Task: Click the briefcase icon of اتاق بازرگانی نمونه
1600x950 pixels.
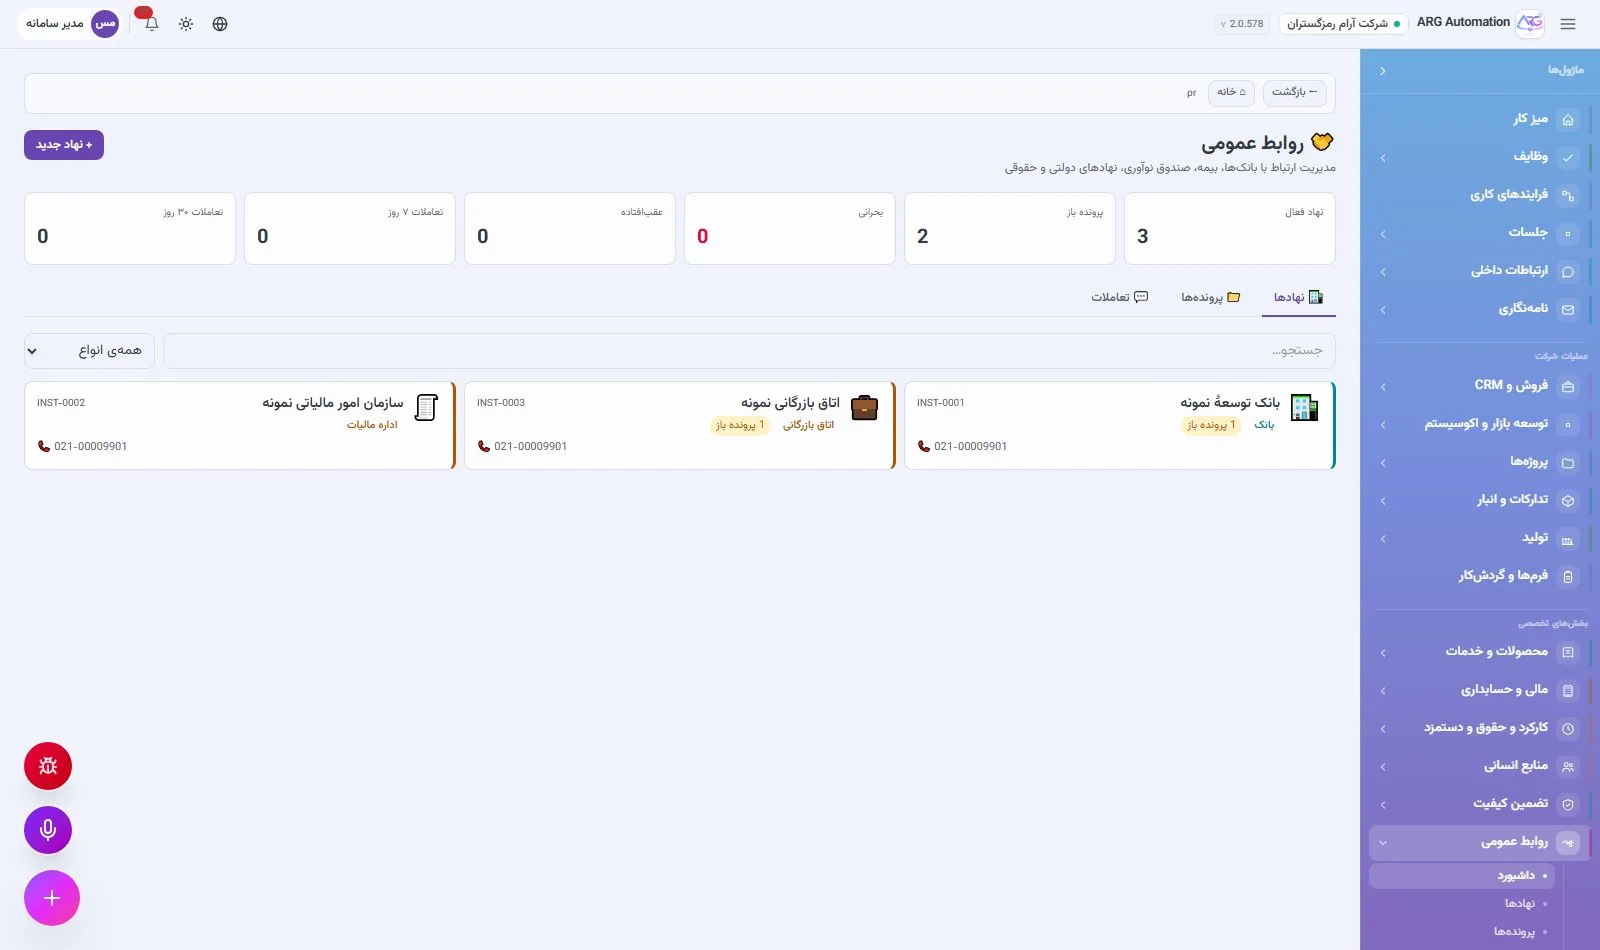Action: click(864, 408)
